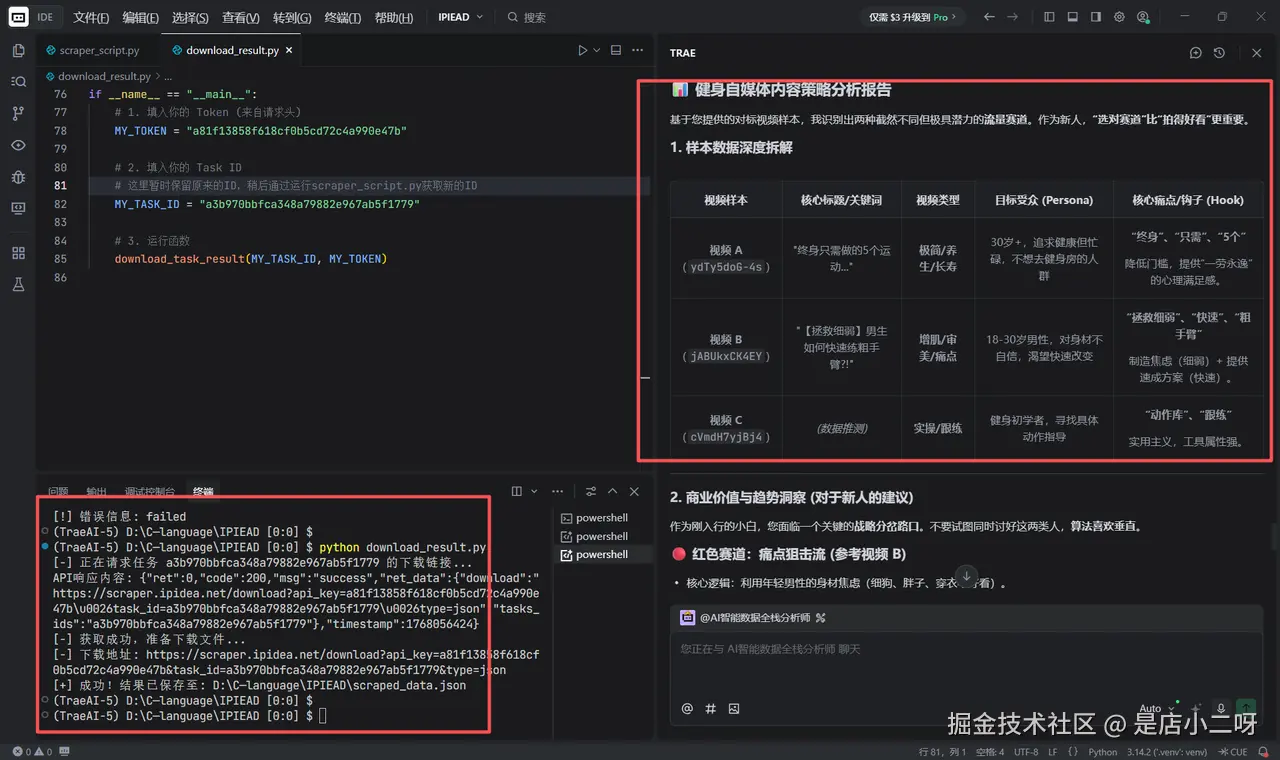Click the microphone voice input button
The width and height of the screenshot is (1280, 760).
1220,708
